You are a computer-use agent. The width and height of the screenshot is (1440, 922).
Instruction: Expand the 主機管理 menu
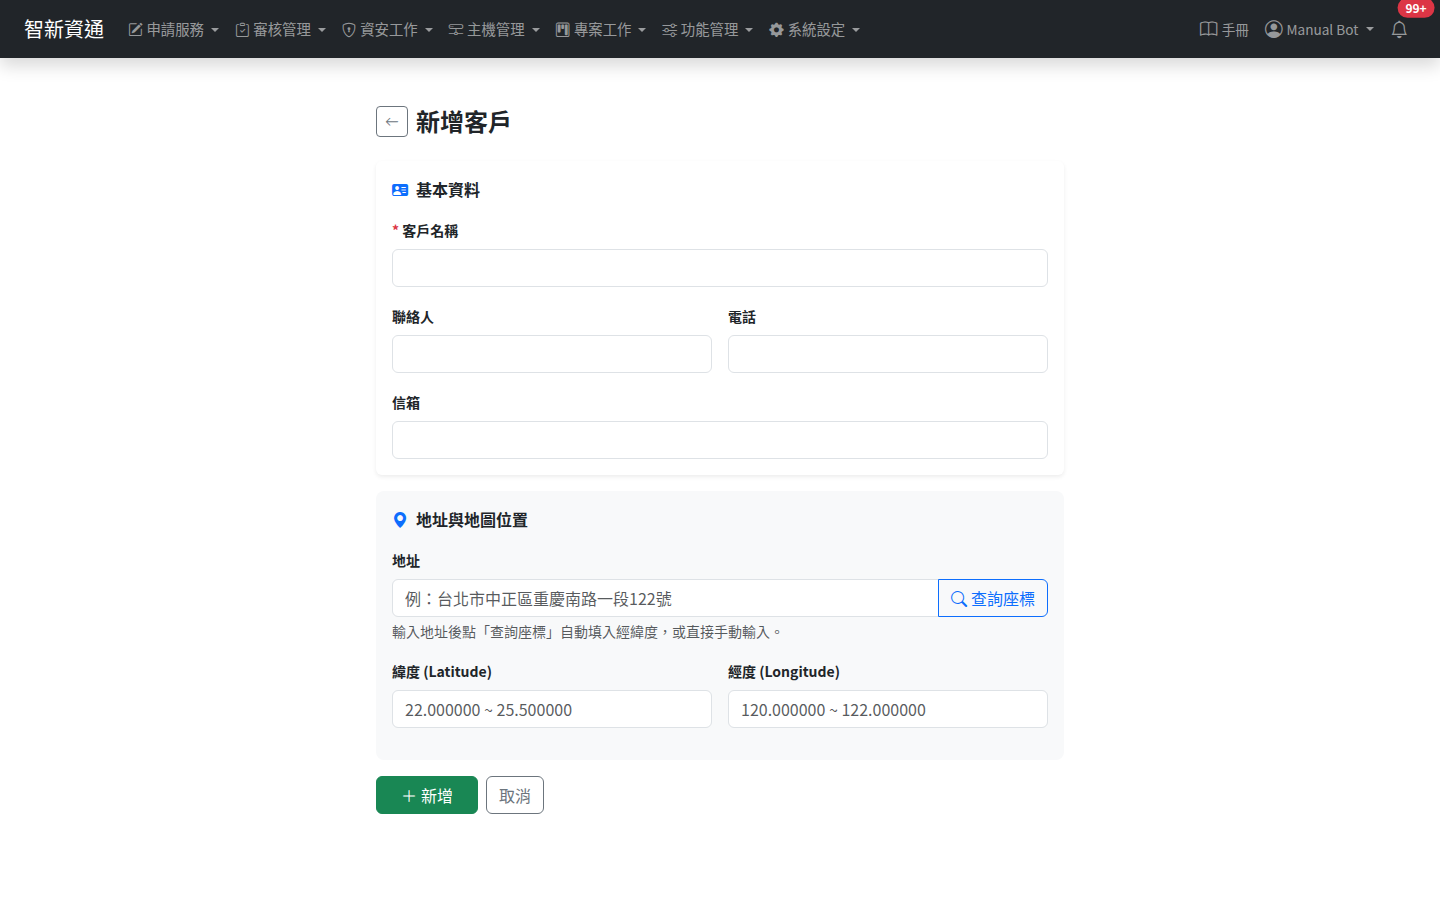[494, 30]
